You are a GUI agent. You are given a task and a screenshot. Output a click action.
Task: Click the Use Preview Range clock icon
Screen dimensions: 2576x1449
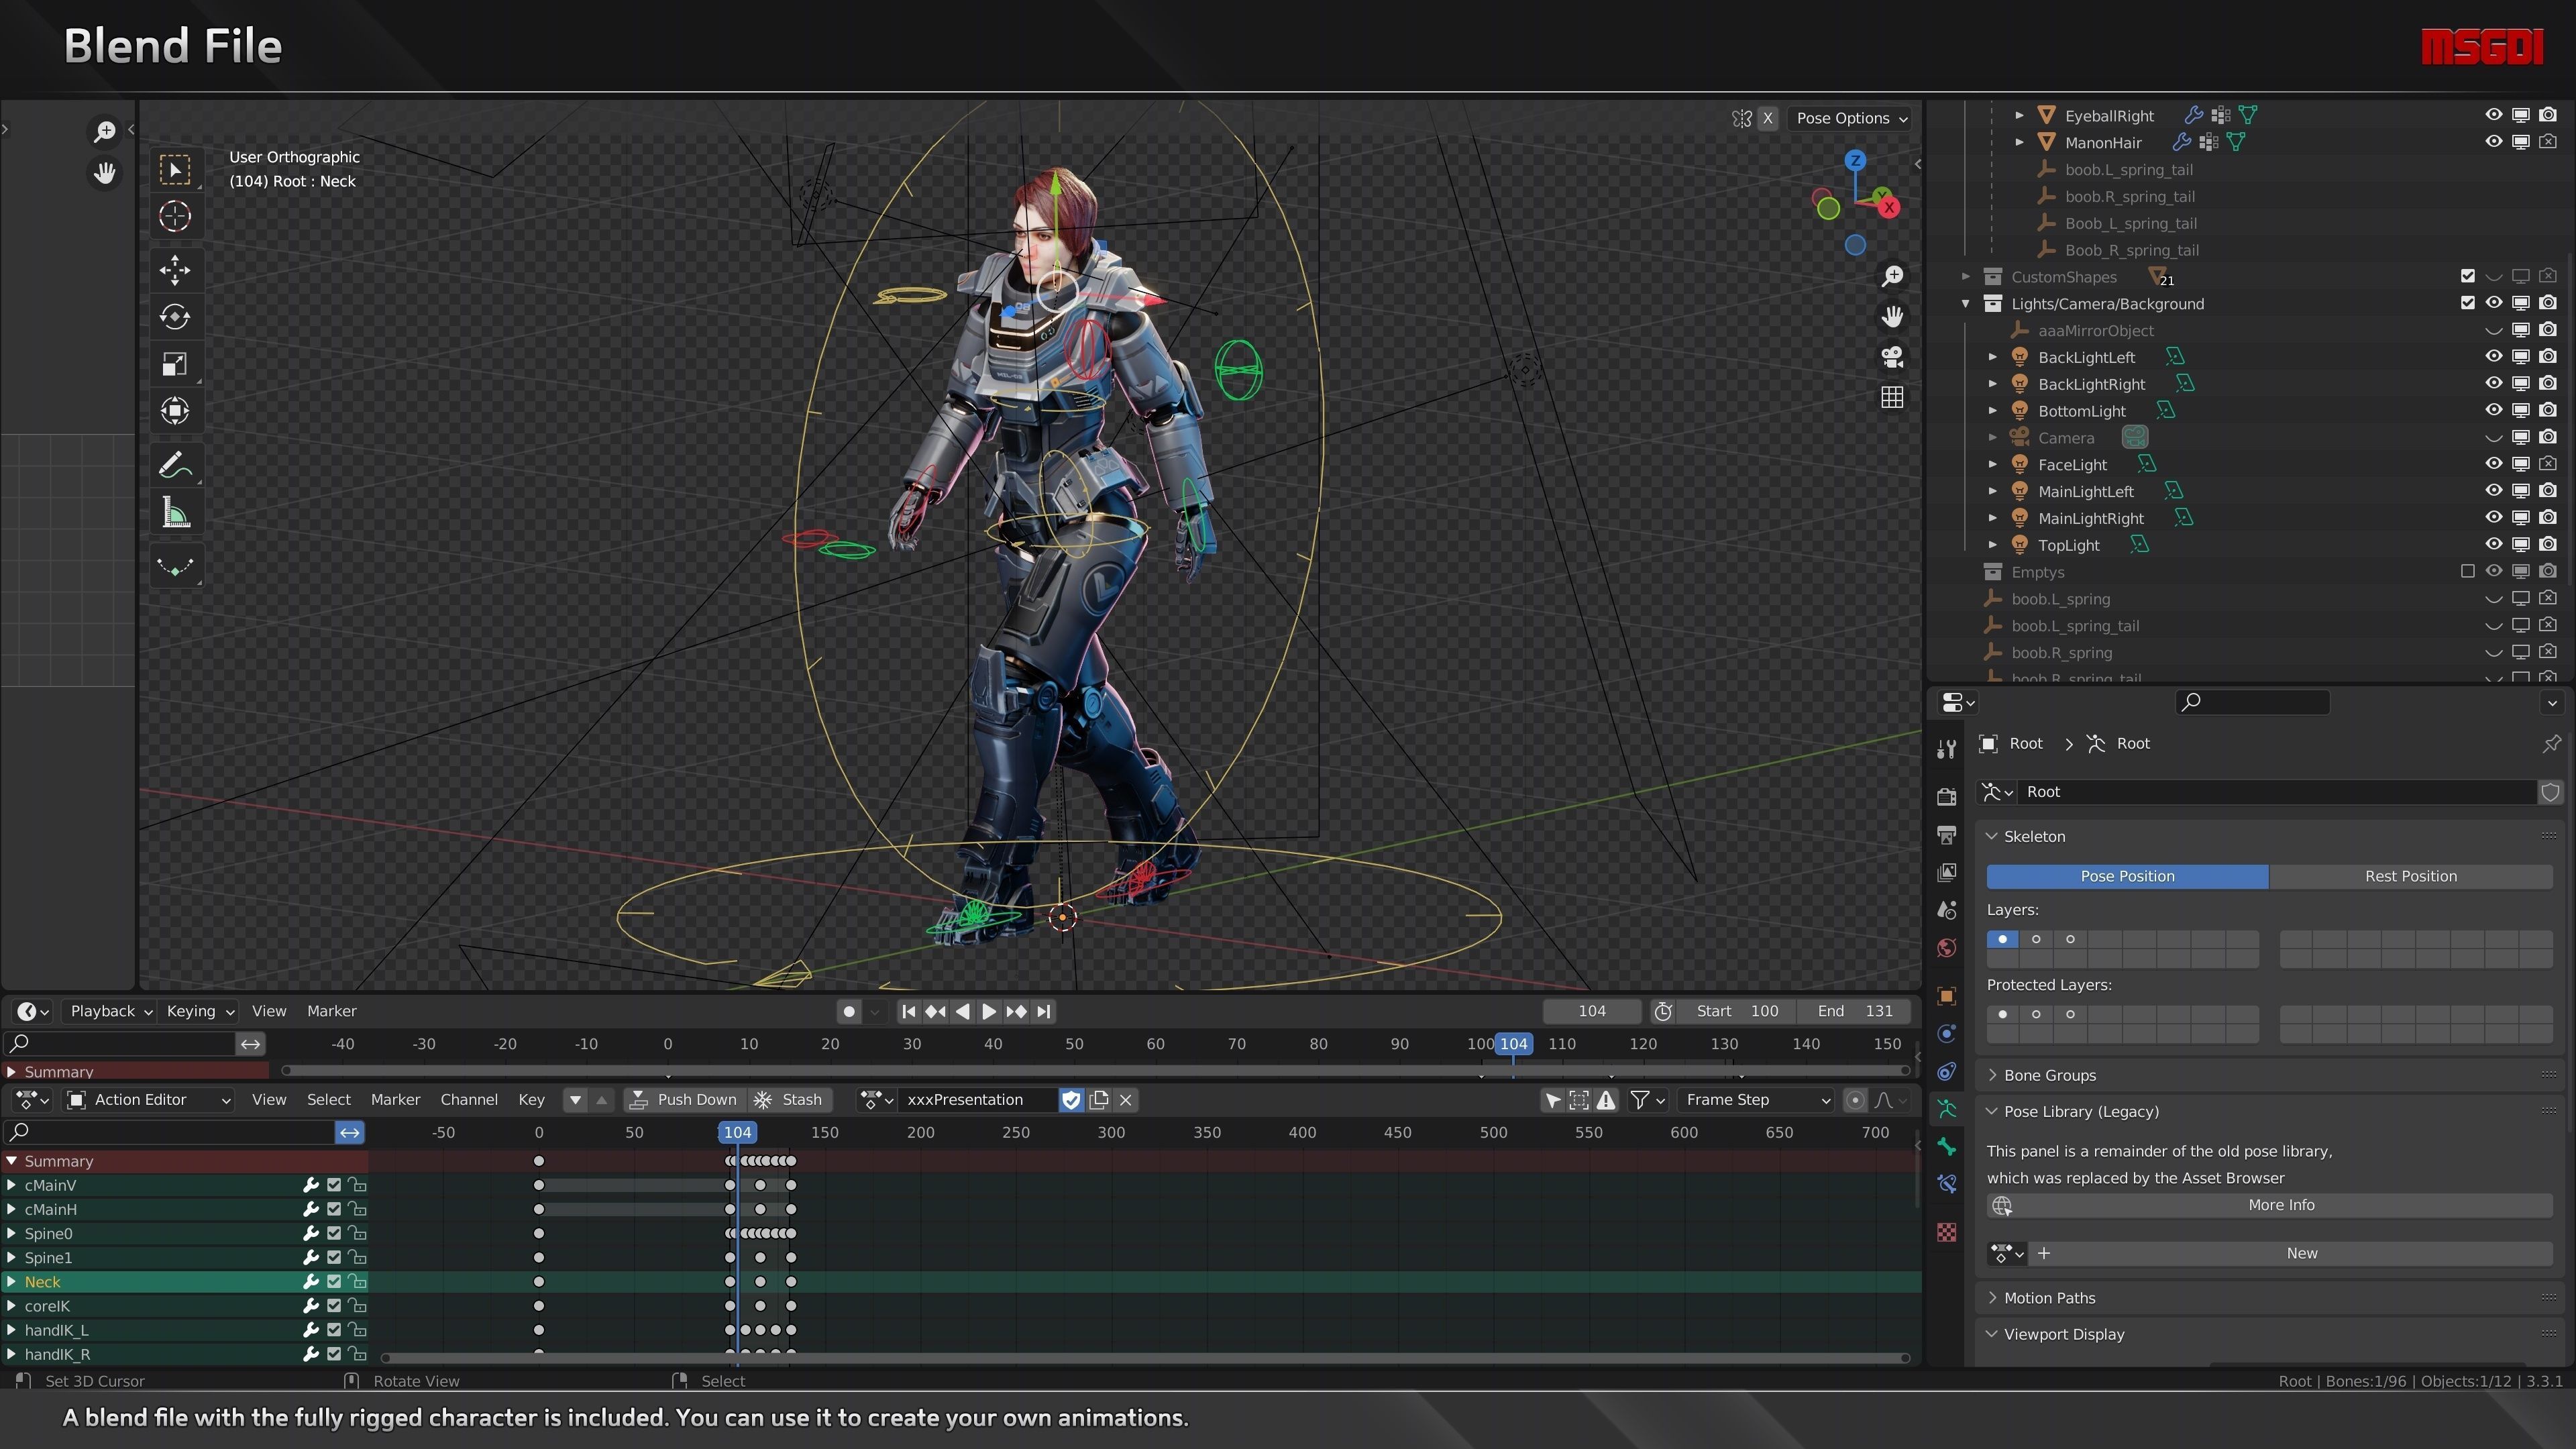[x=1663, y=1011]
